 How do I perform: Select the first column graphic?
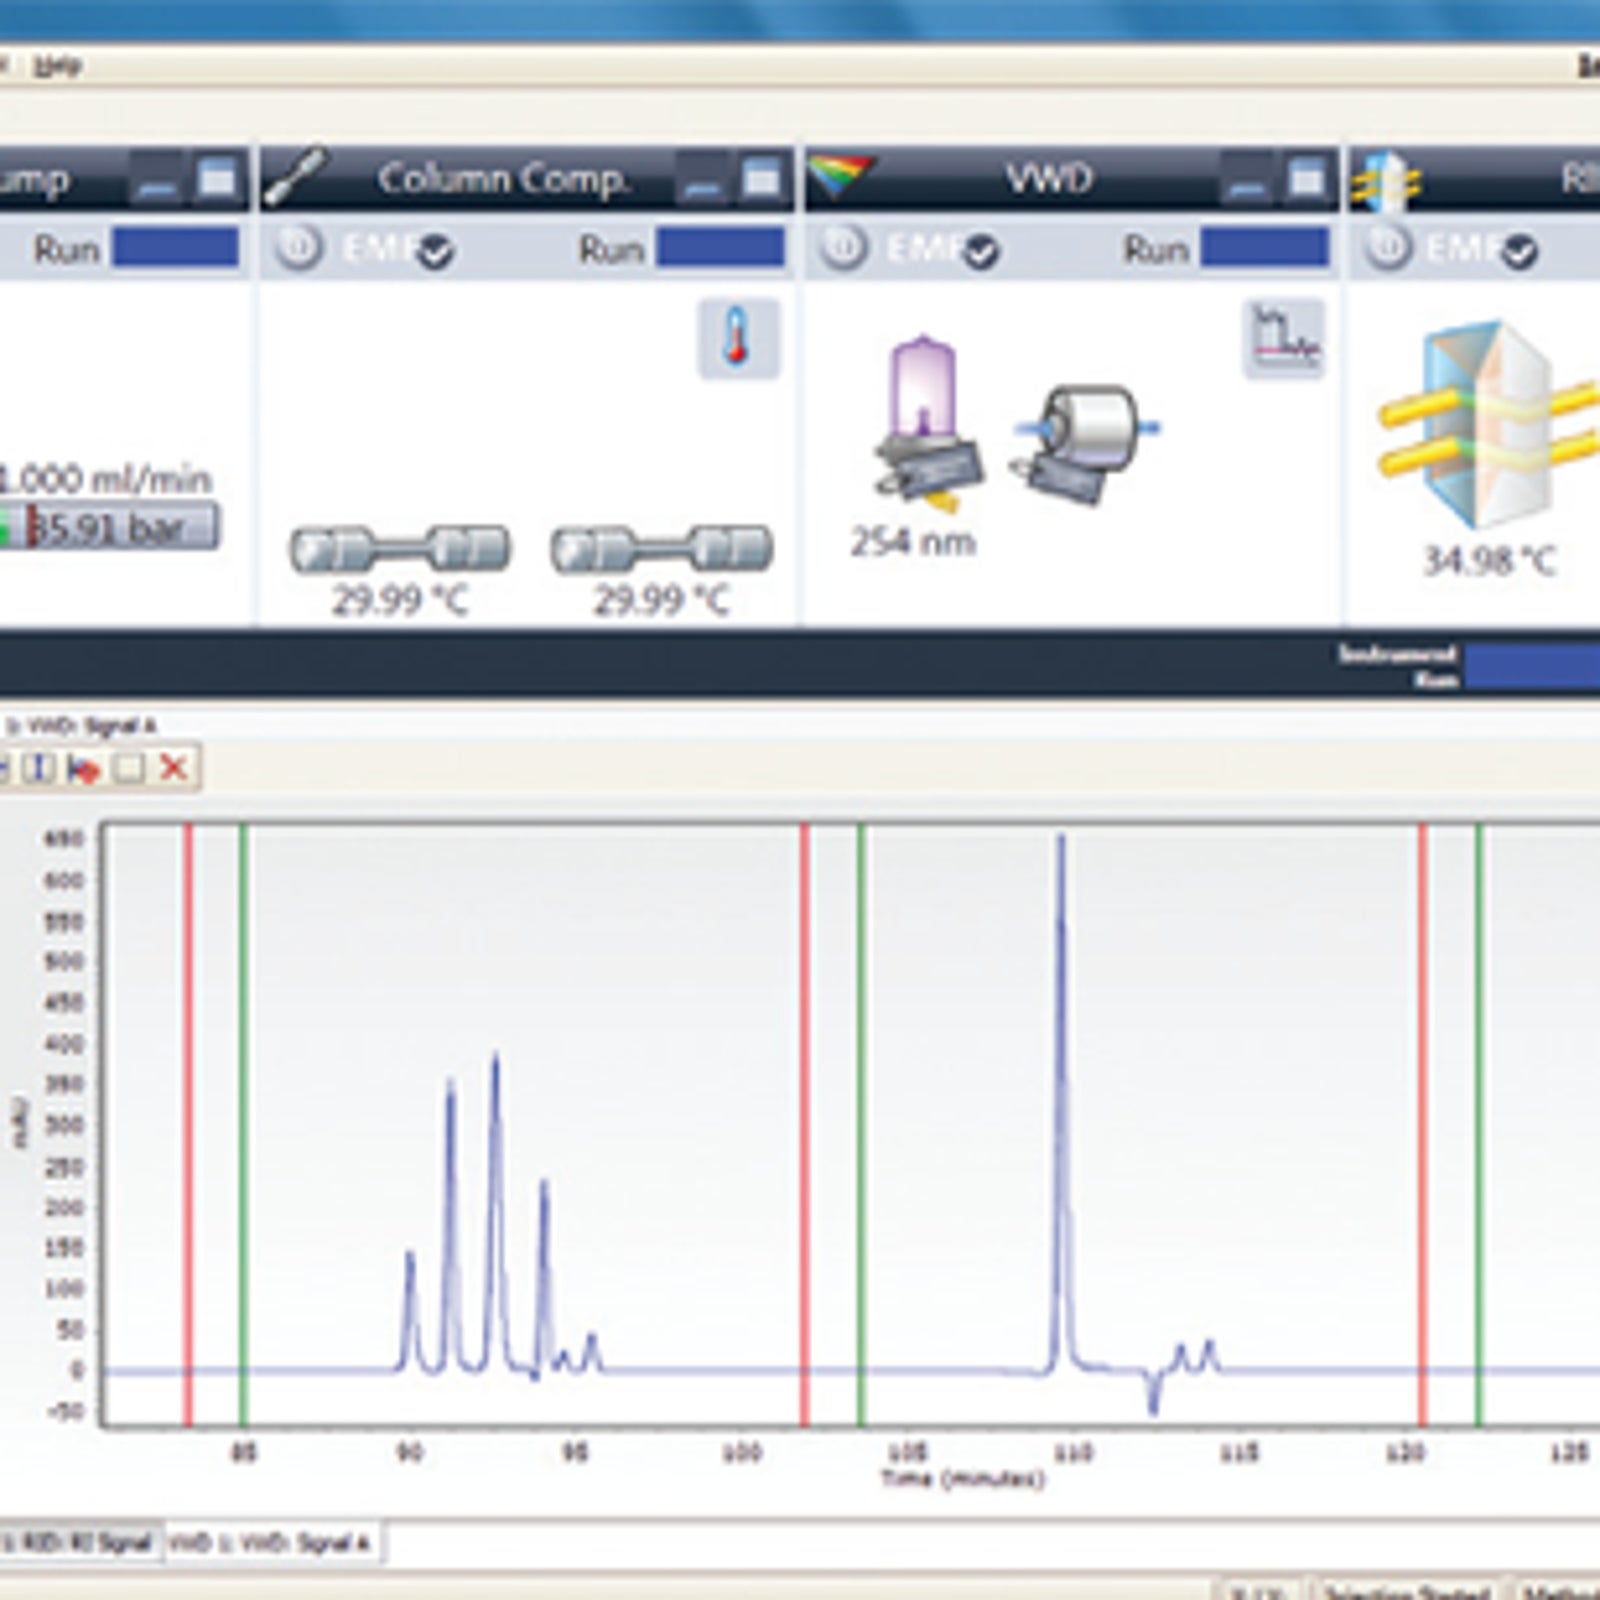[x=400, y=549]
